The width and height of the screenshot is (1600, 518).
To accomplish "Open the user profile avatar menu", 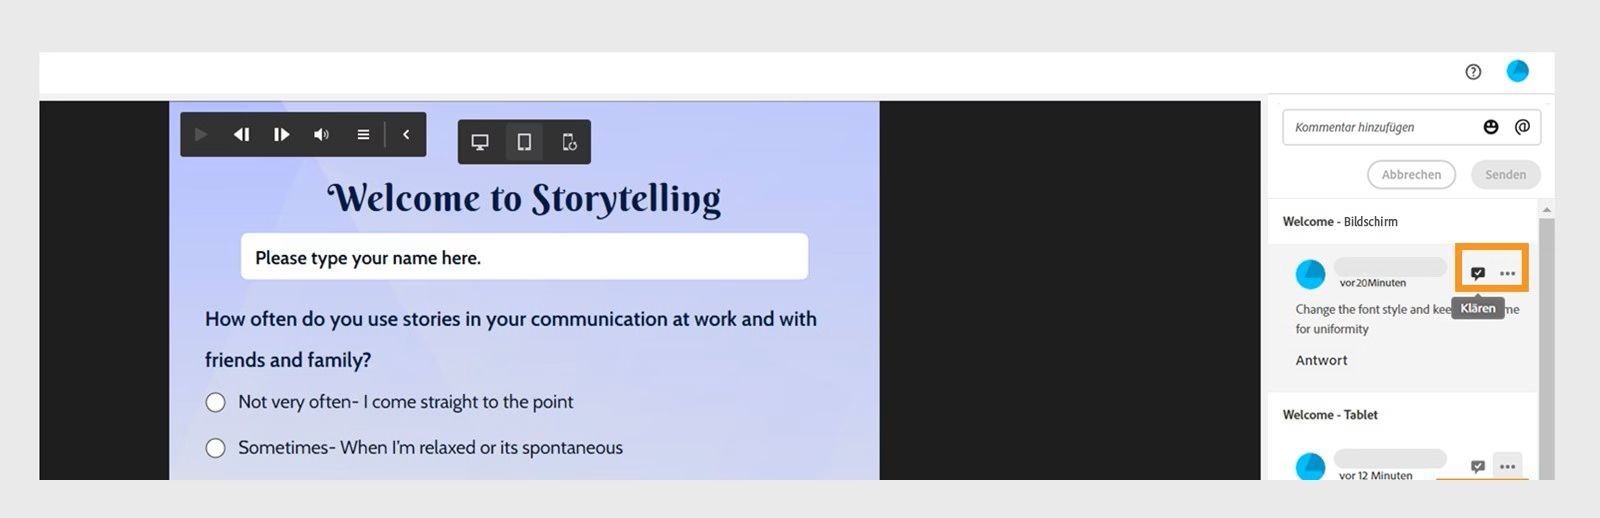I will coord(1517,71).
